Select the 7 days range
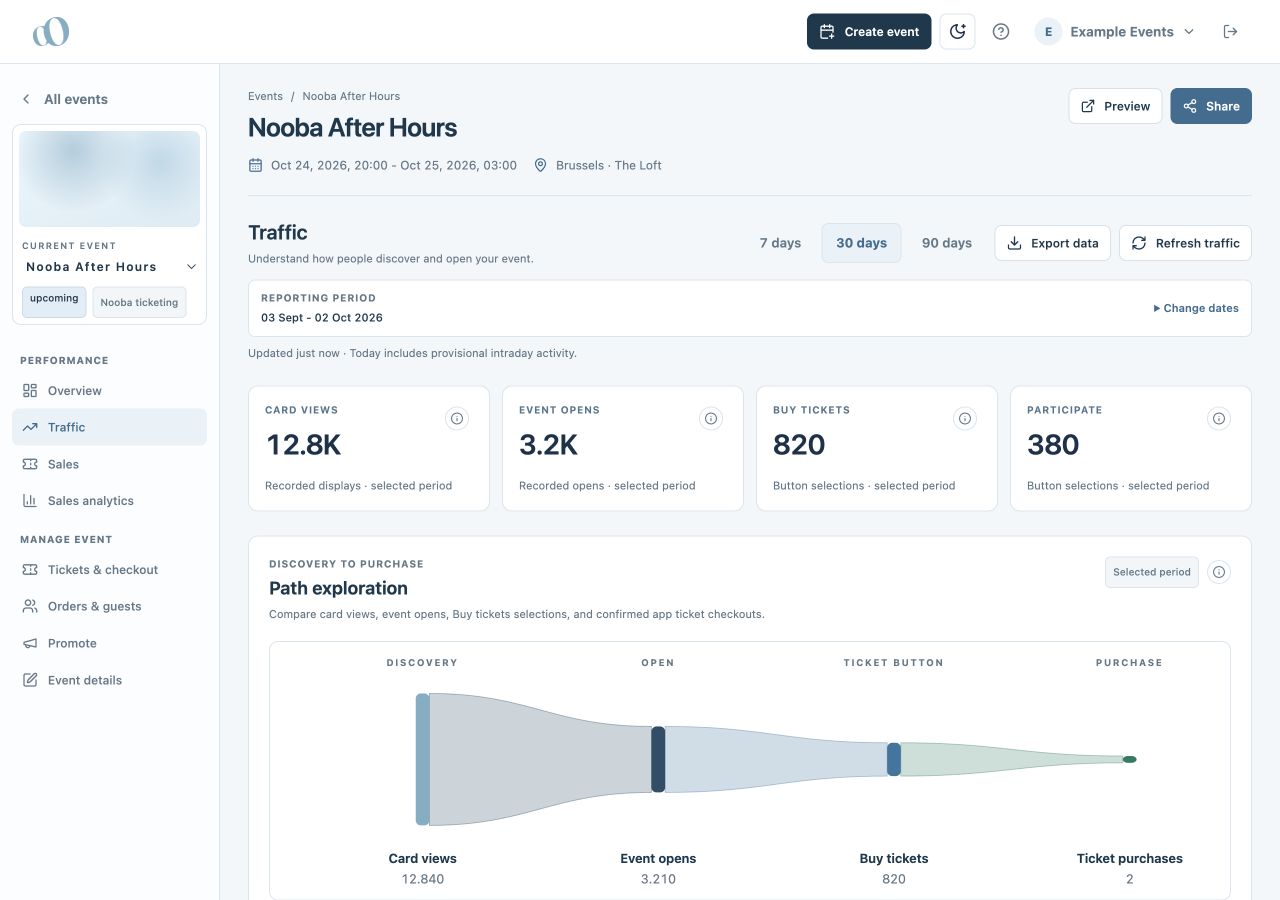This screenshot has width=1280, height=900. click(780, 243)
